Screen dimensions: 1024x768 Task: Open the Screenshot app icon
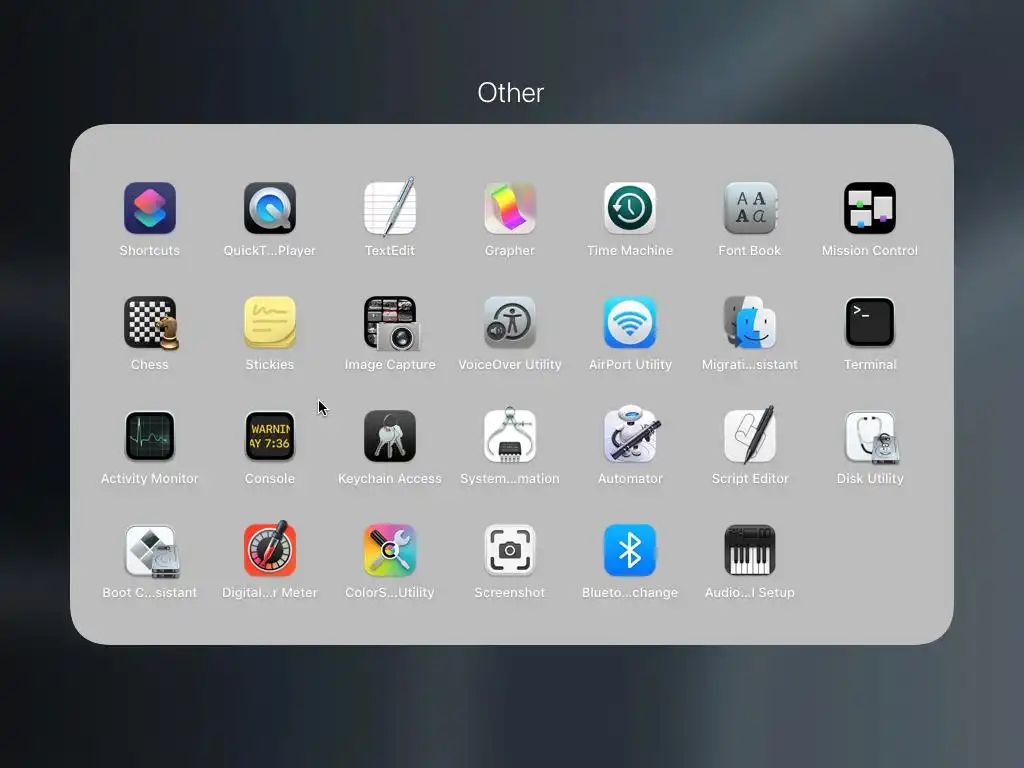pyautogui.click(x=510, y=551)
